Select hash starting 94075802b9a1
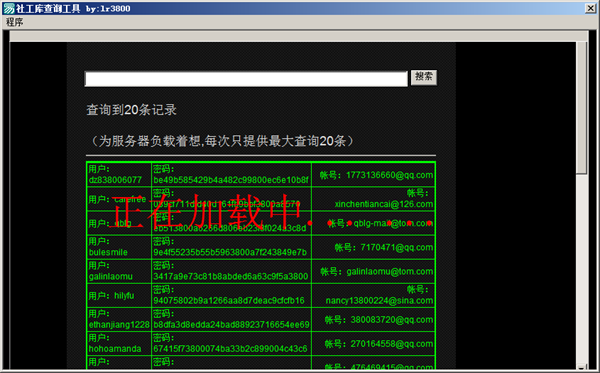The width and height of the screenshot is (600, 373). pyautogui.click(x=229, y=301)
